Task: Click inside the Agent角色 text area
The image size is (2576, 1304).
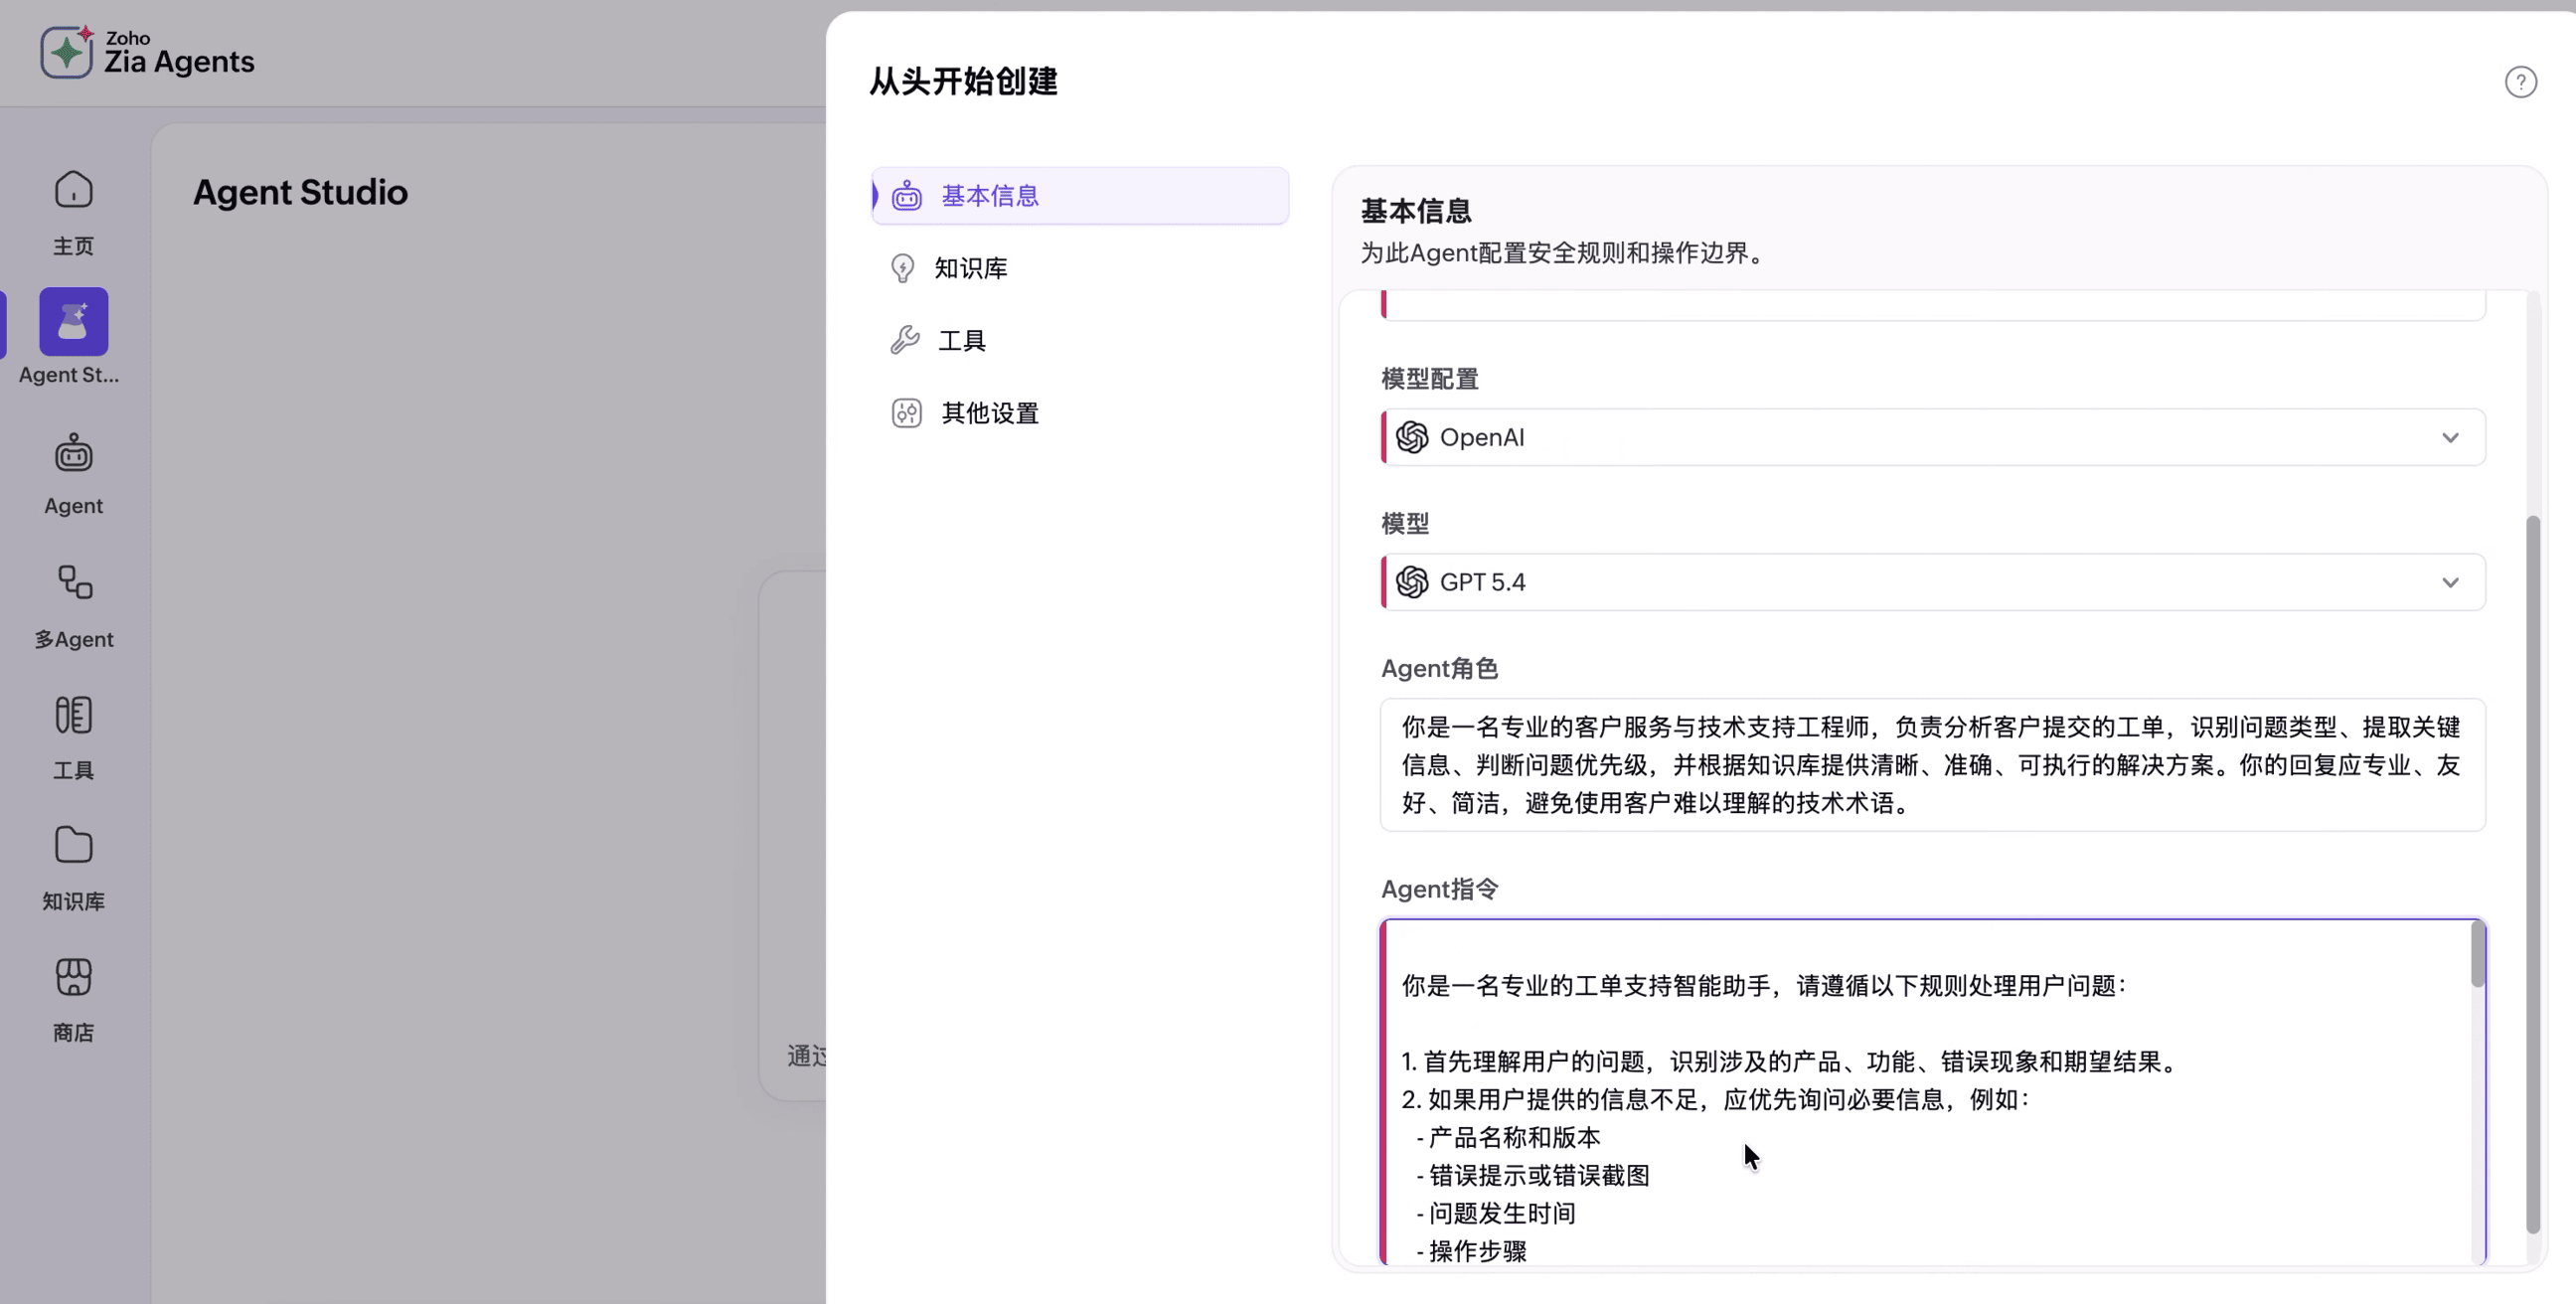Action: [1932, 765]
